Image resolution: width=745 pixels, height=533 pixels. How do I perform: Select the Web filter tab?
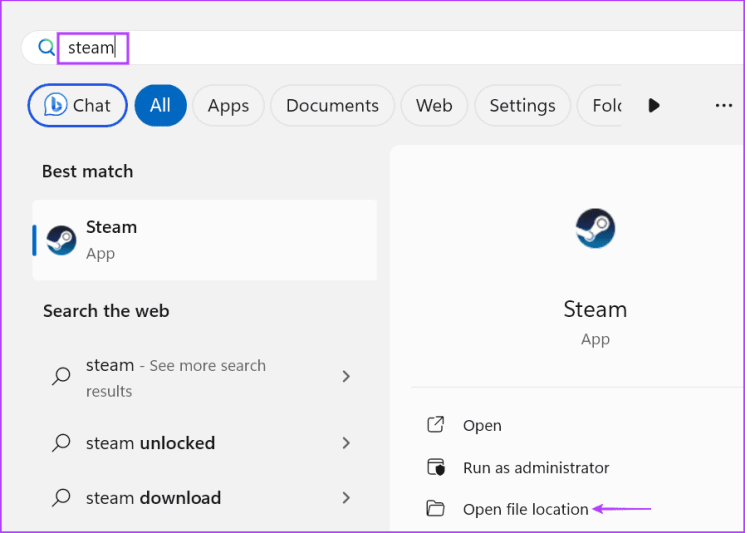click(x=434, y=105)
